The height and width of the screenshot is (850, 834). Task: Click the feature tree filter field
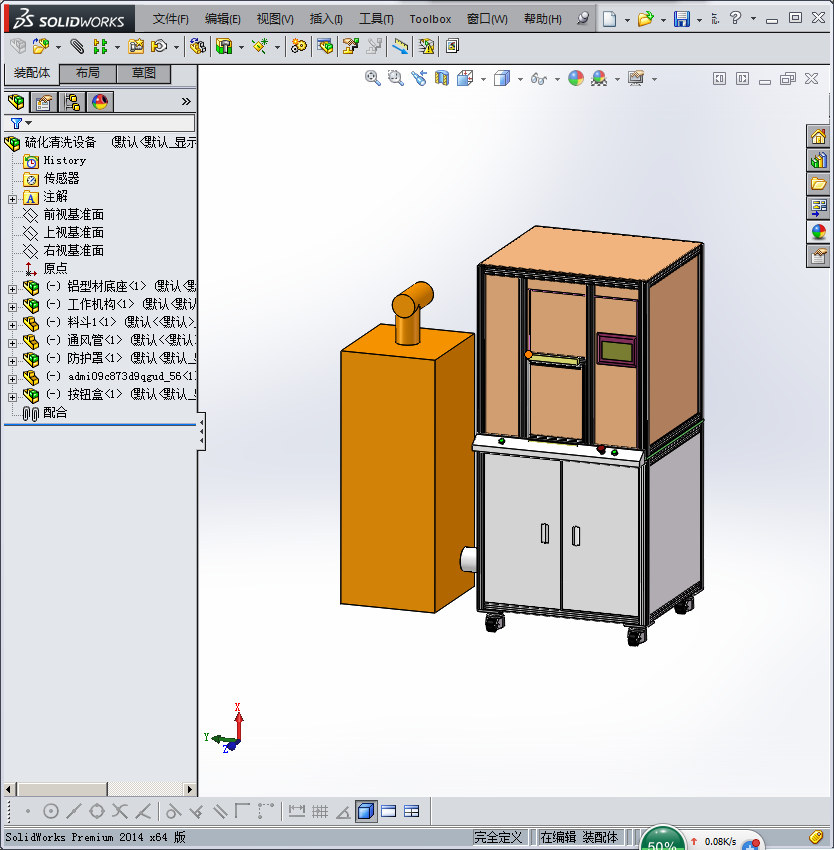tap(99, 123)
